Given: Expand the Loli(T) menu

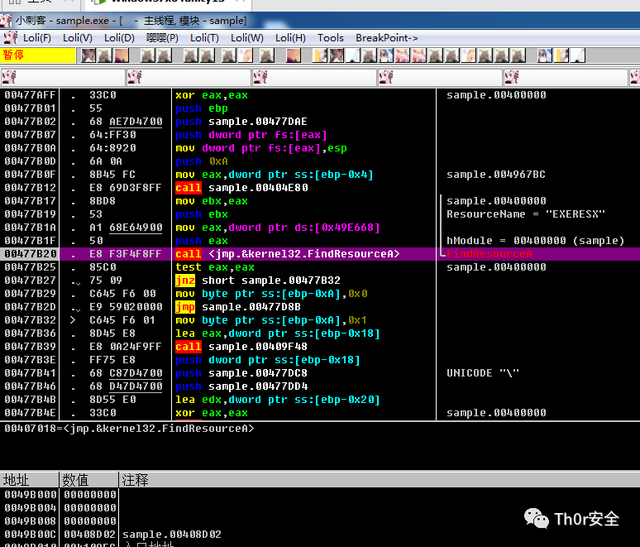Looking at the screenshot, I should pos(204,38).
